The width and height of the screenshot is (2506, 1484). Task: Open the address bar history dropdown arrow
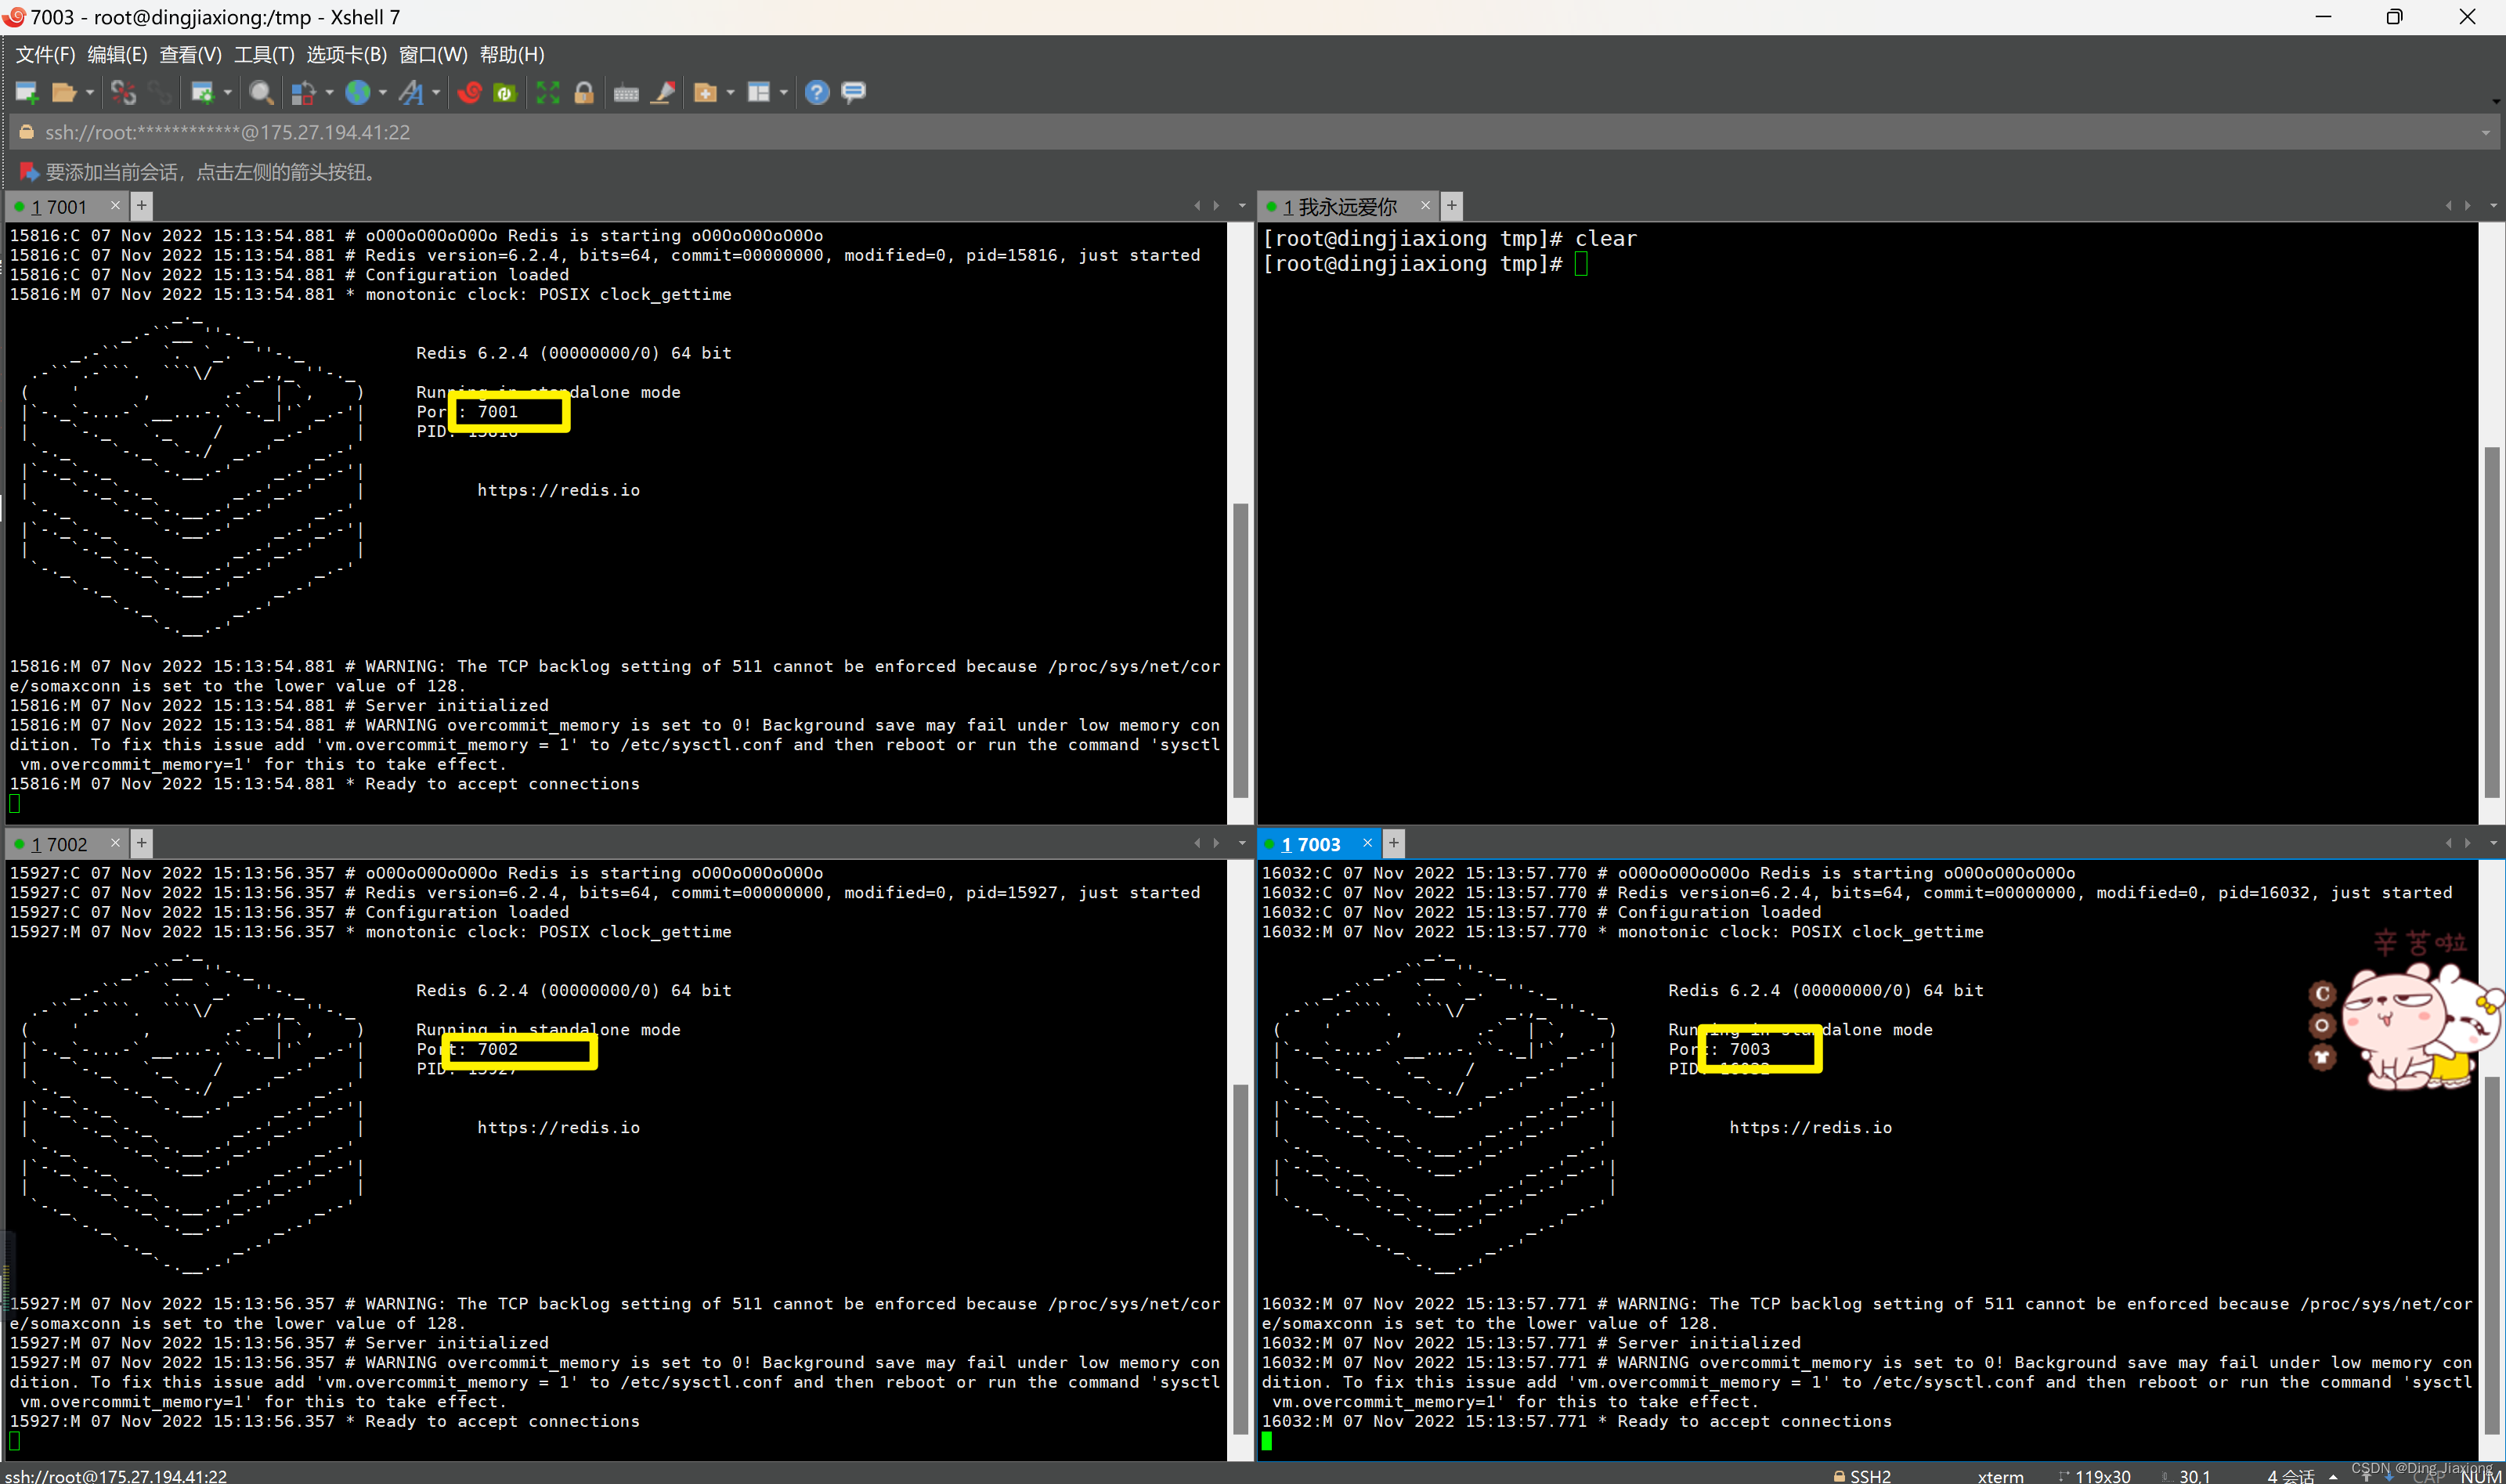click(2485, 133)
